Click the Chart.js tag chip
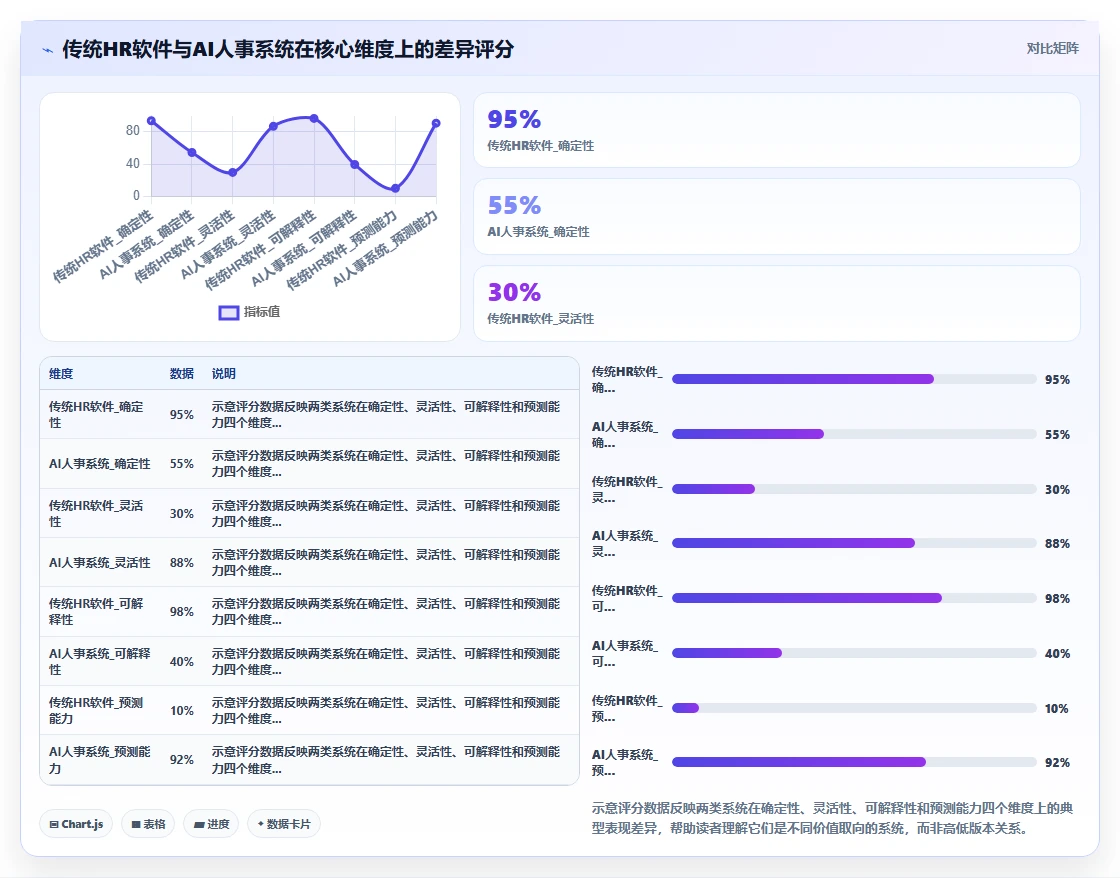 (76, 824)
